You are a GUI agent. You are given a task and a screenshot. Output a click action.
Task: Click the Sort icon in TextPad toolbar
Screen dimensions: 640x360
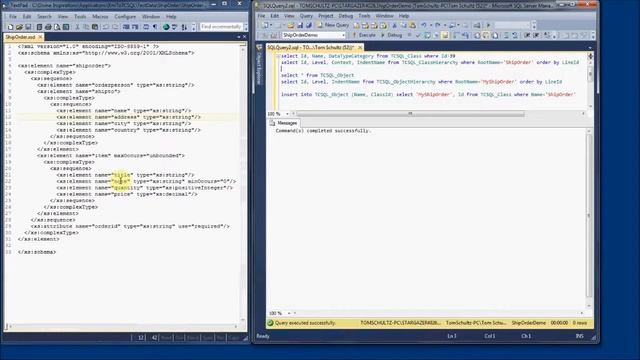pos(184,27)
